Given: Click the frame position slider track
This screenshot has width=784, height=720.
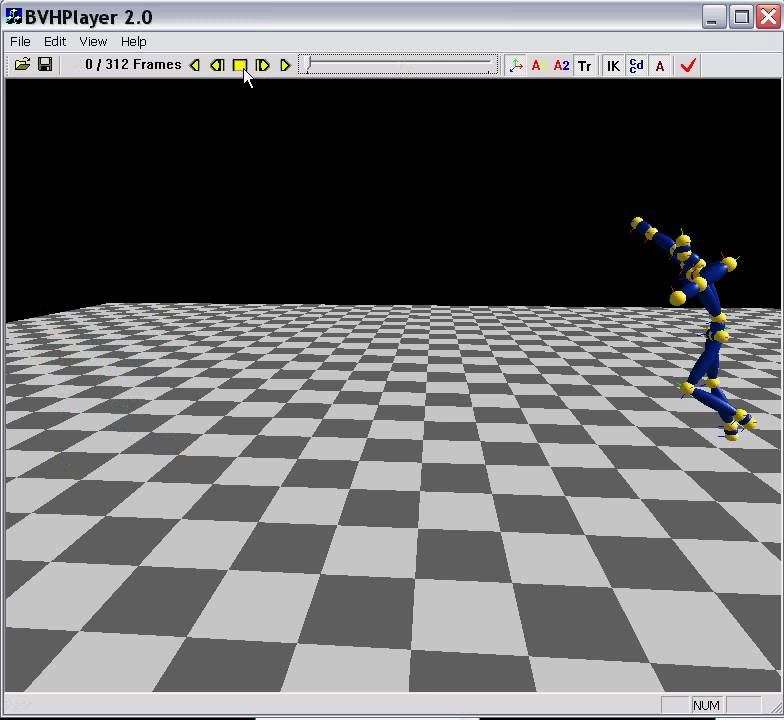Looking at the screenshot, I should (x=398, y=65).
